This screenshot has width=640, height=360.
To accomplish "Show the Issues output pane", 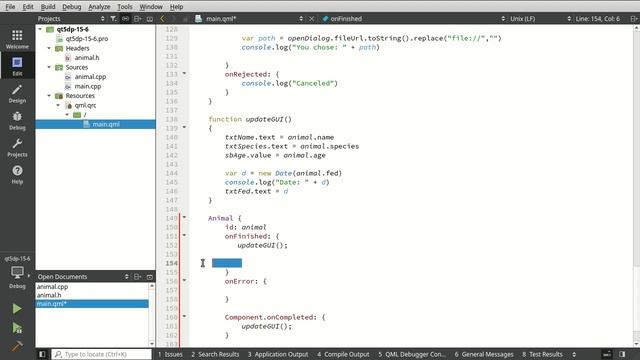I will point(170,354).
